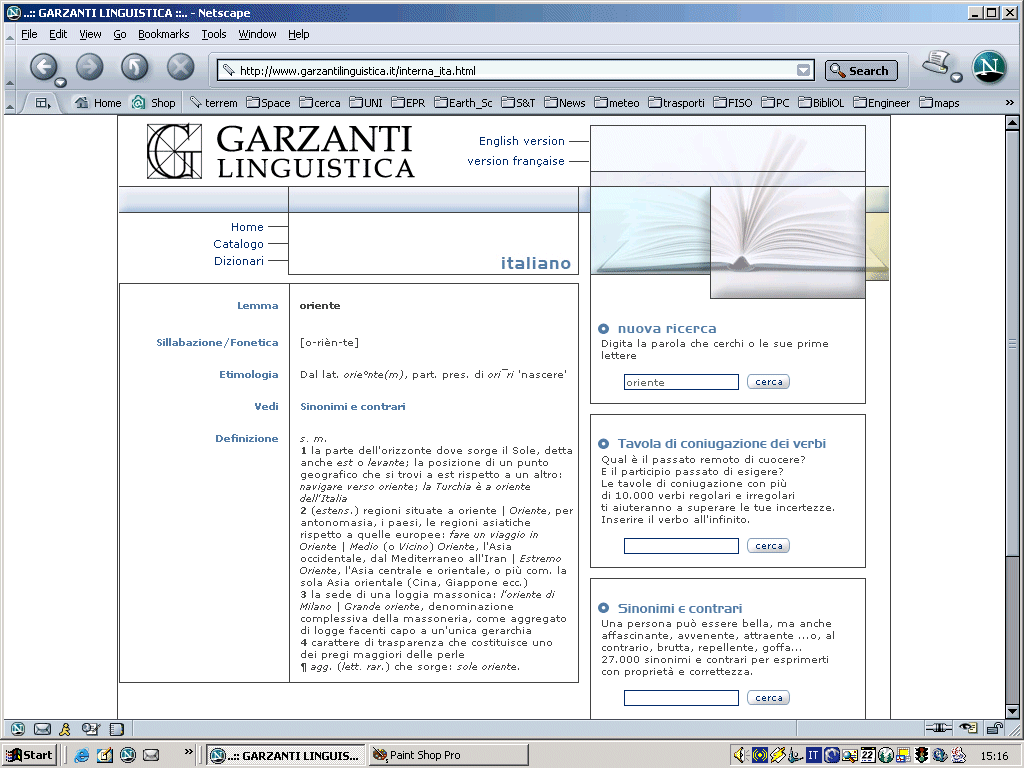Click the Home bookmark in personal toolbar
This screenshot has height=768, width=1024.
click(x=98, y=103)
